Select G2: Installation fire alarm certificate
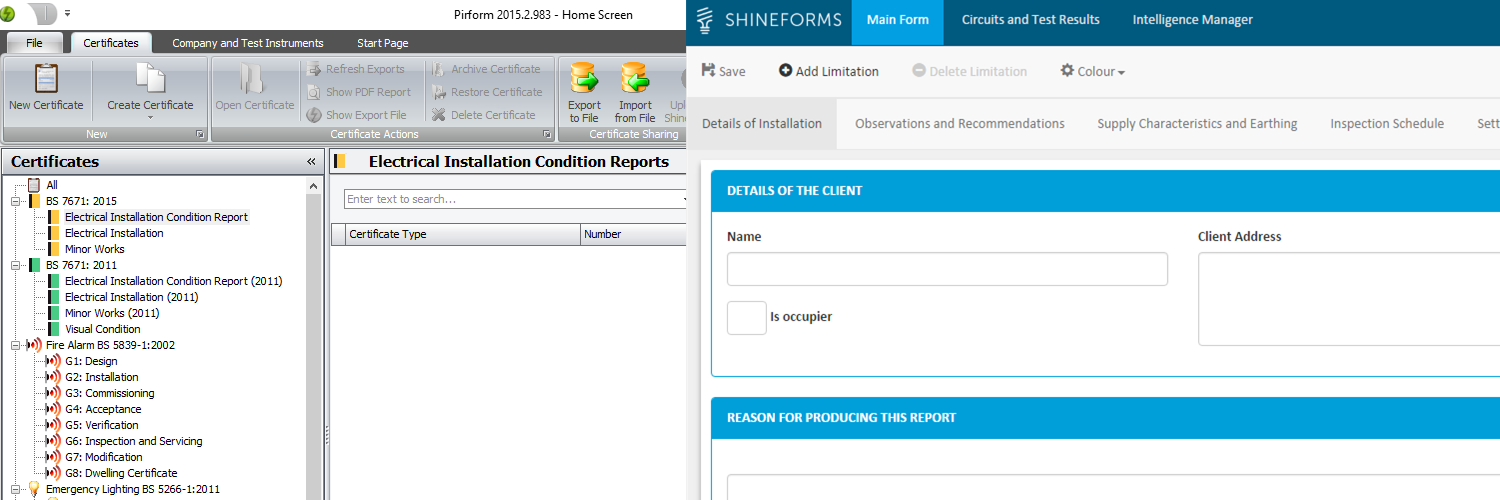 (101, 377)
